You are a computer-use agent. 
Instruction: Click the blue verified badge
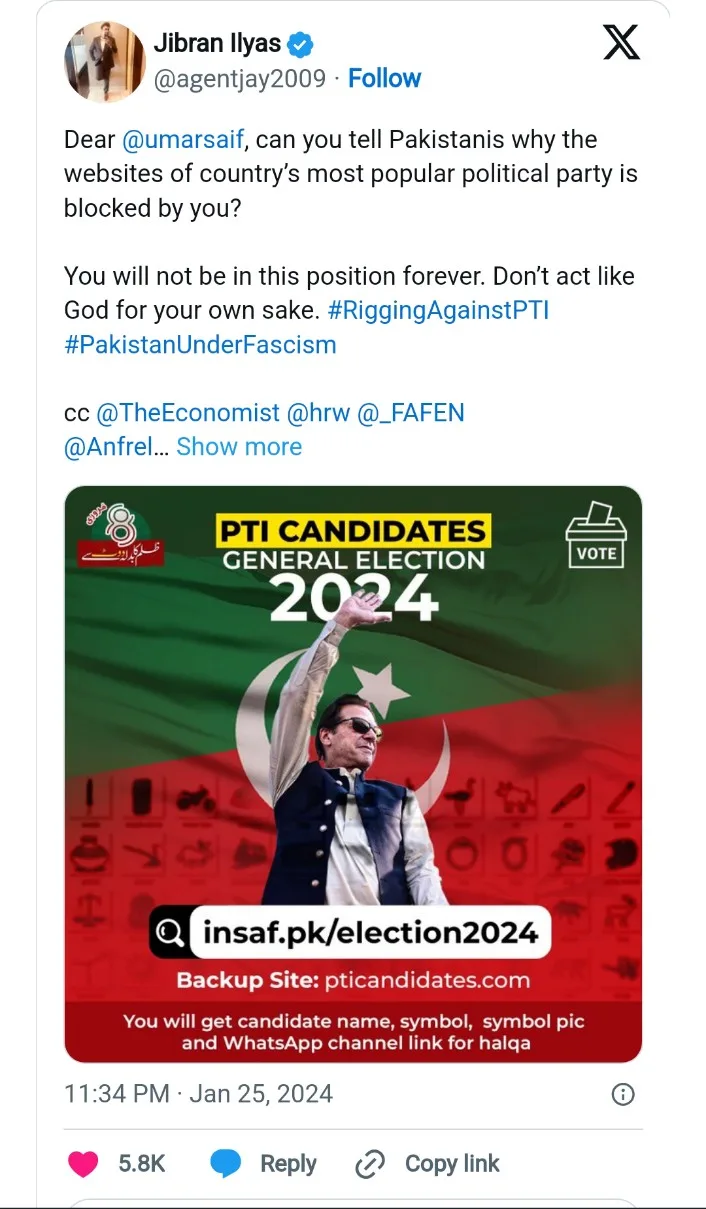(x=302, y=44)
